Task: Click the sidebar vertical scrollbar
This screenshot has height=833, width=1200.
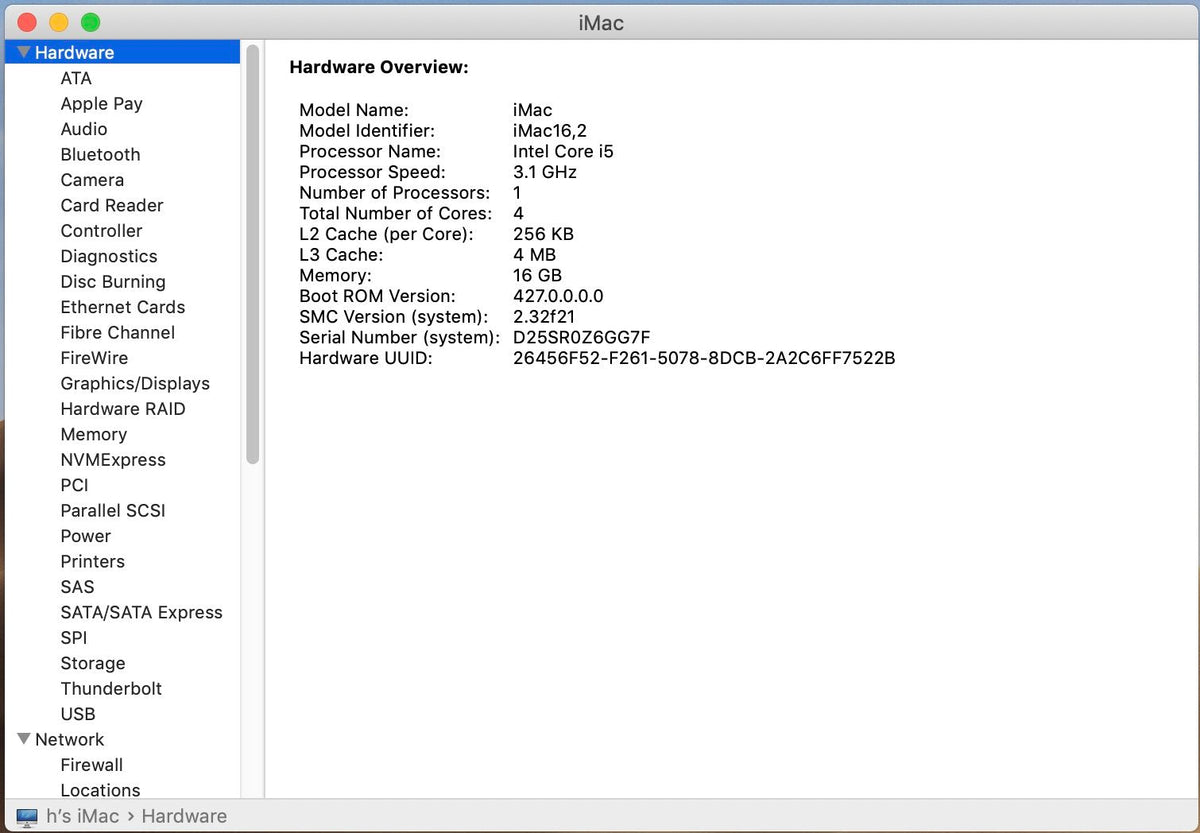Action: [x=253, y=254]
